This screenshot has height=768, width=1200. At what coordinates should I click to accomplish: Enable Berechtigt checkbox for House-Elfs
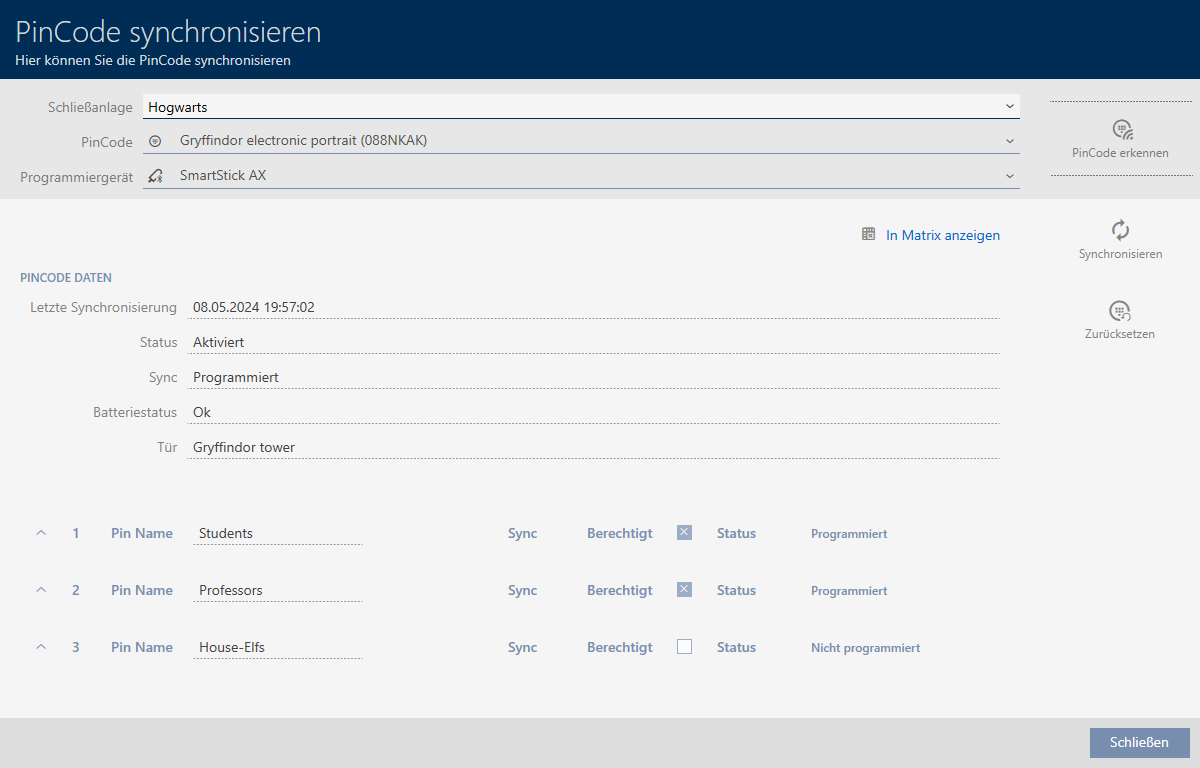pos(684,647)
